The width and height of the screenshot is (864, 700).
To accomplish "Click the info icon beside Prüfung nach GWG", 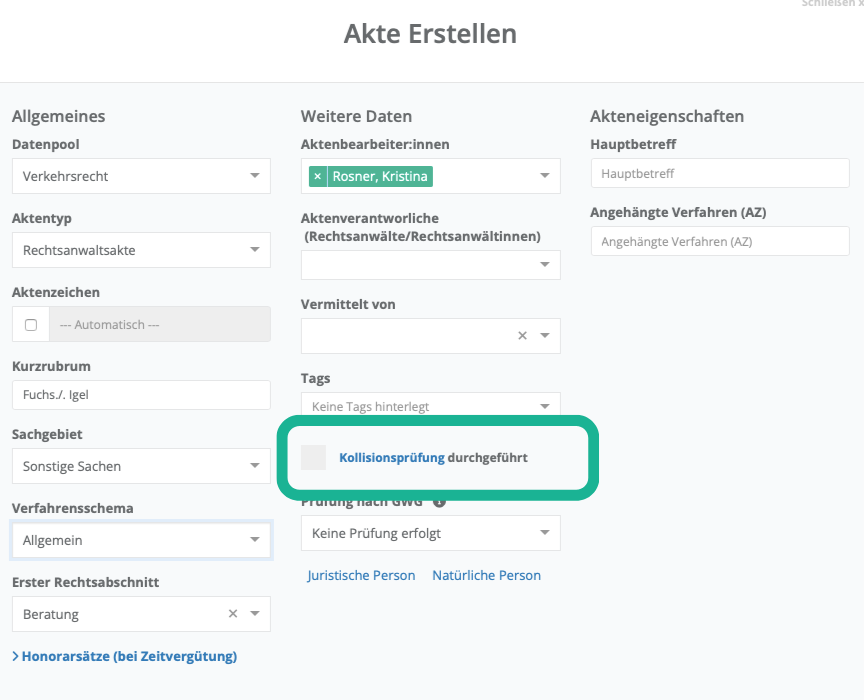I will pos(439,501).
